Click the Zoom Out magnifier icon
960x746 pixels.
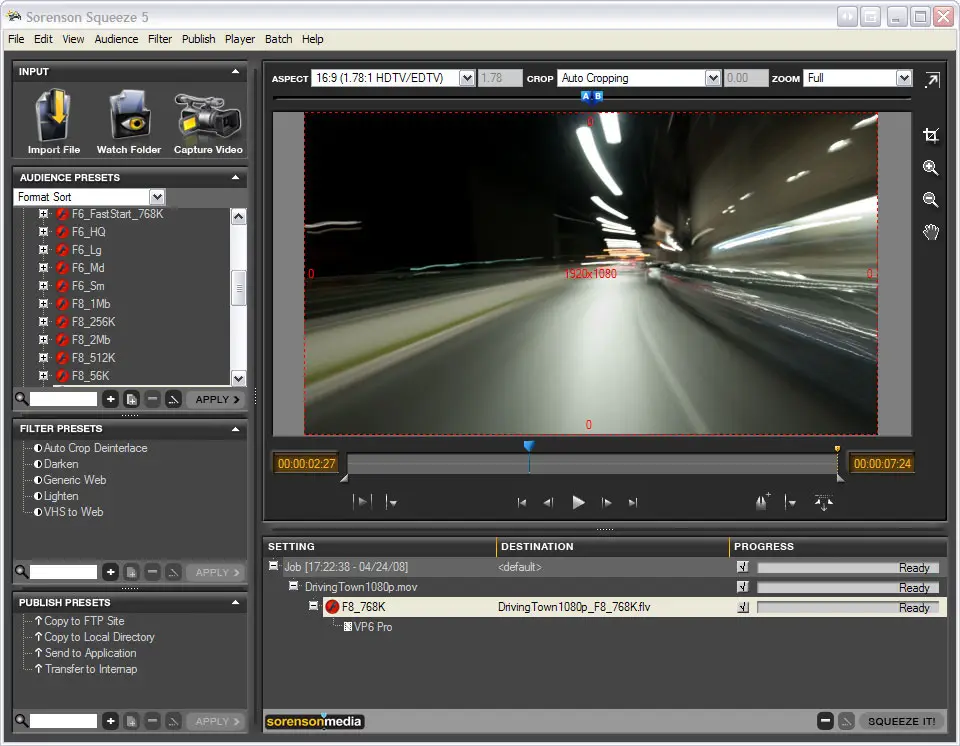[x=931, y=200]
